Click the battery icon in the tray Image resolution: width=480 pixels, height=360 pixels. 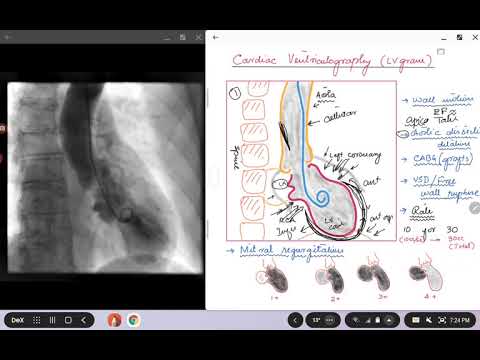tap(378, 320)
